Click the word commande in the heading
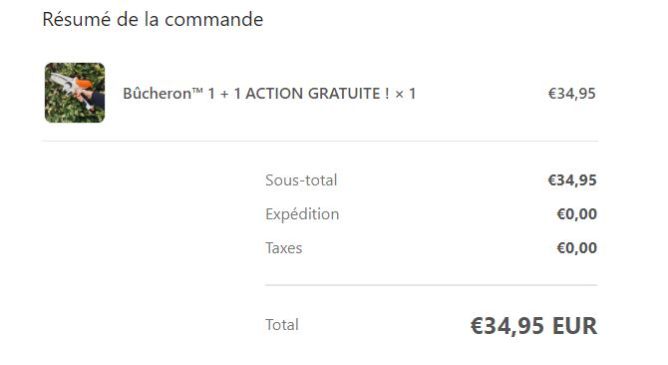This screenshot has width=668, height=365. click(214, 20)
